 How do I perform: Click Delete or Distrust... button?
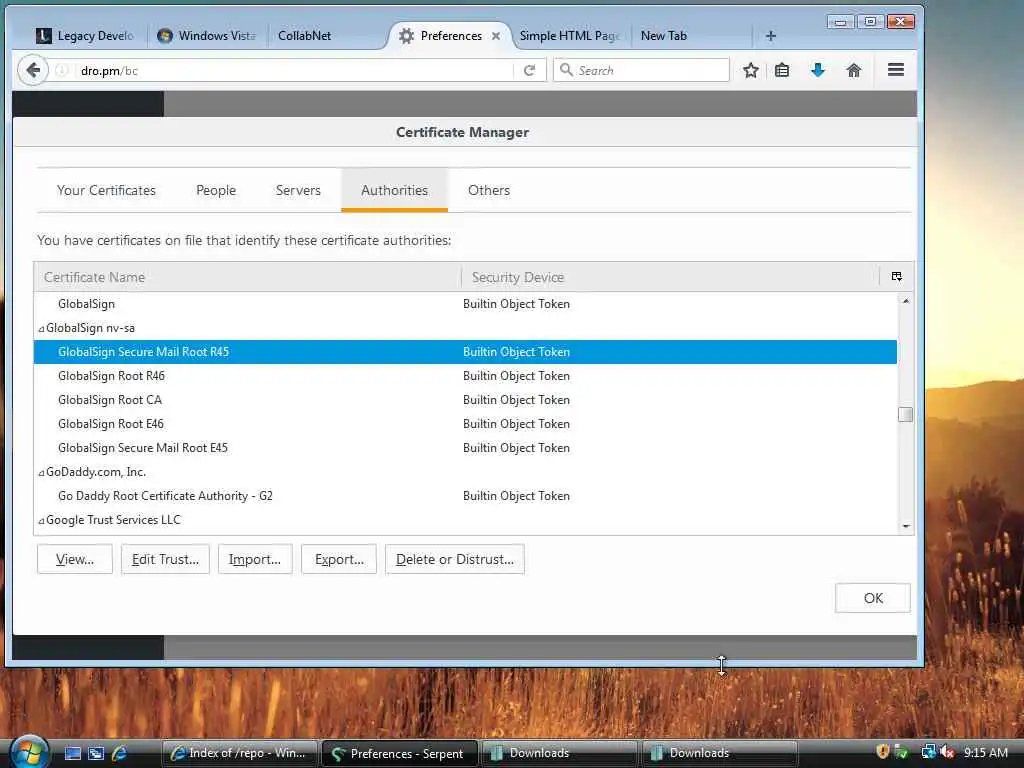click(x=455, y=559)
